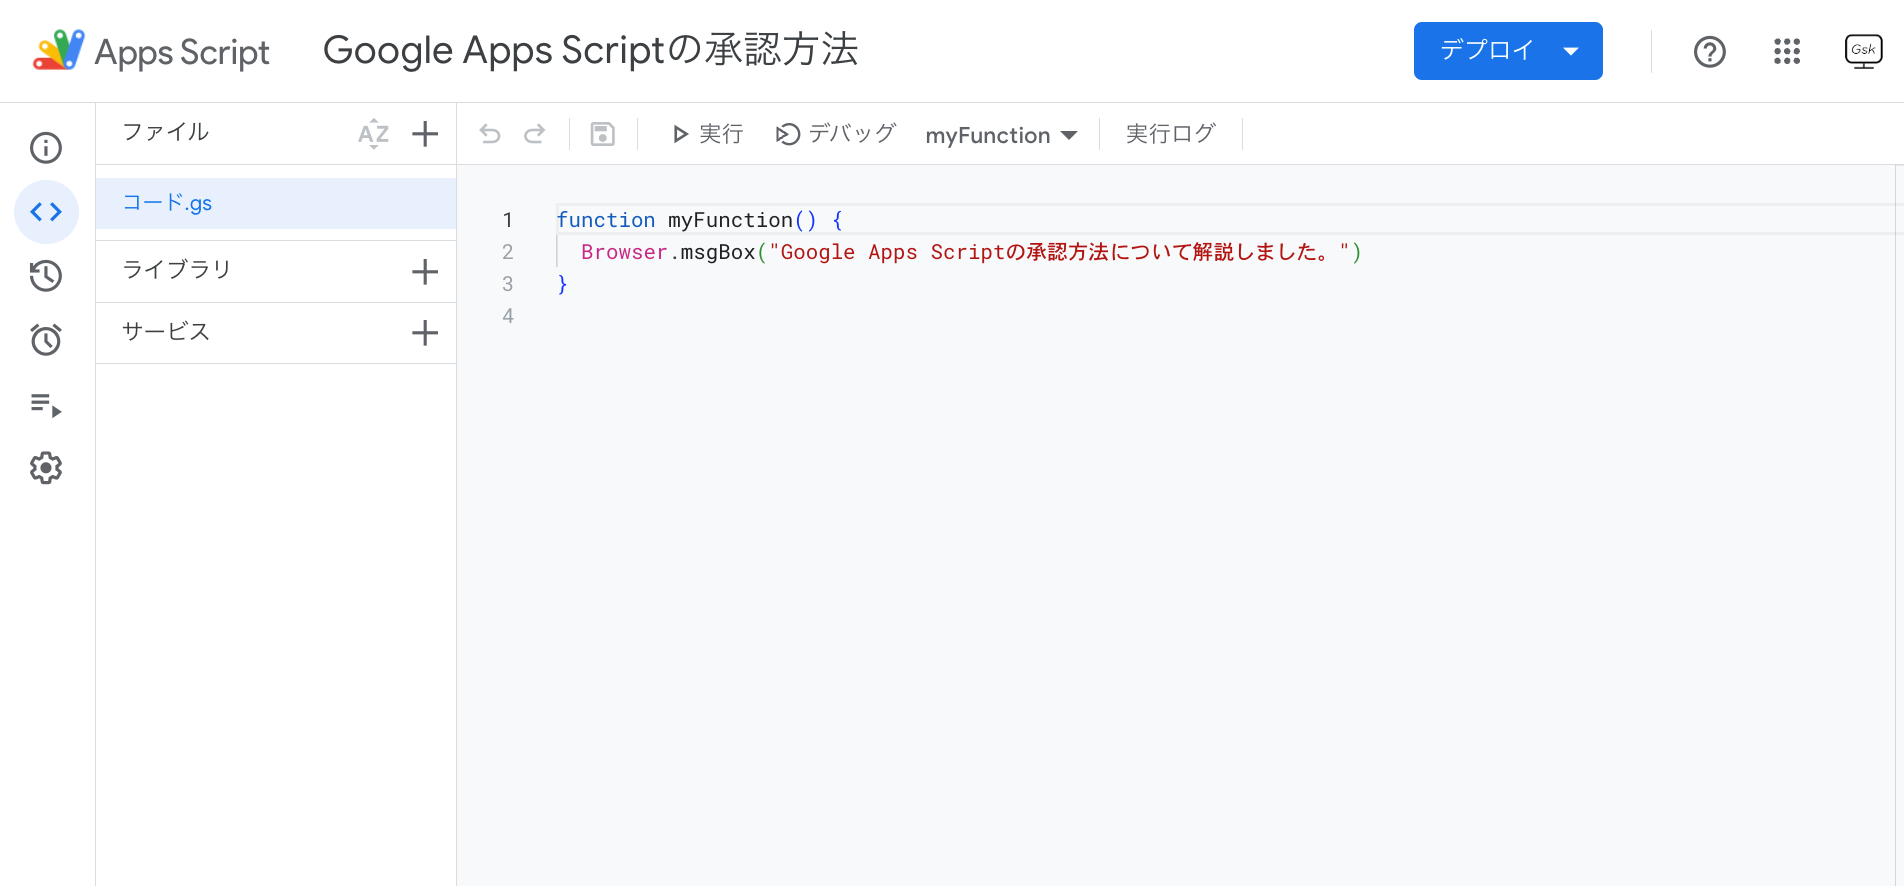Click the ライブラリ section label

[x=176, y=269]
